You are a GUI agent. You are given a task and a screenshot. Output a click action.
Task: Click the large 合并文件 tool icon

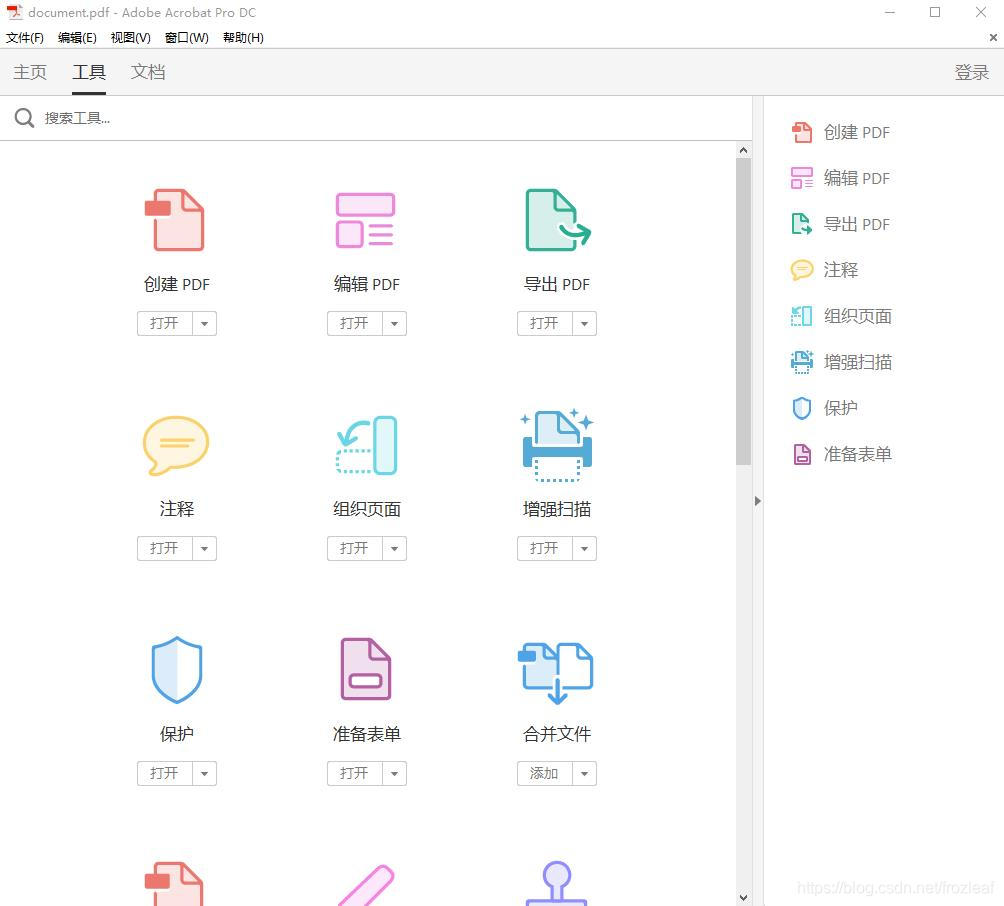tap(556, 672)
